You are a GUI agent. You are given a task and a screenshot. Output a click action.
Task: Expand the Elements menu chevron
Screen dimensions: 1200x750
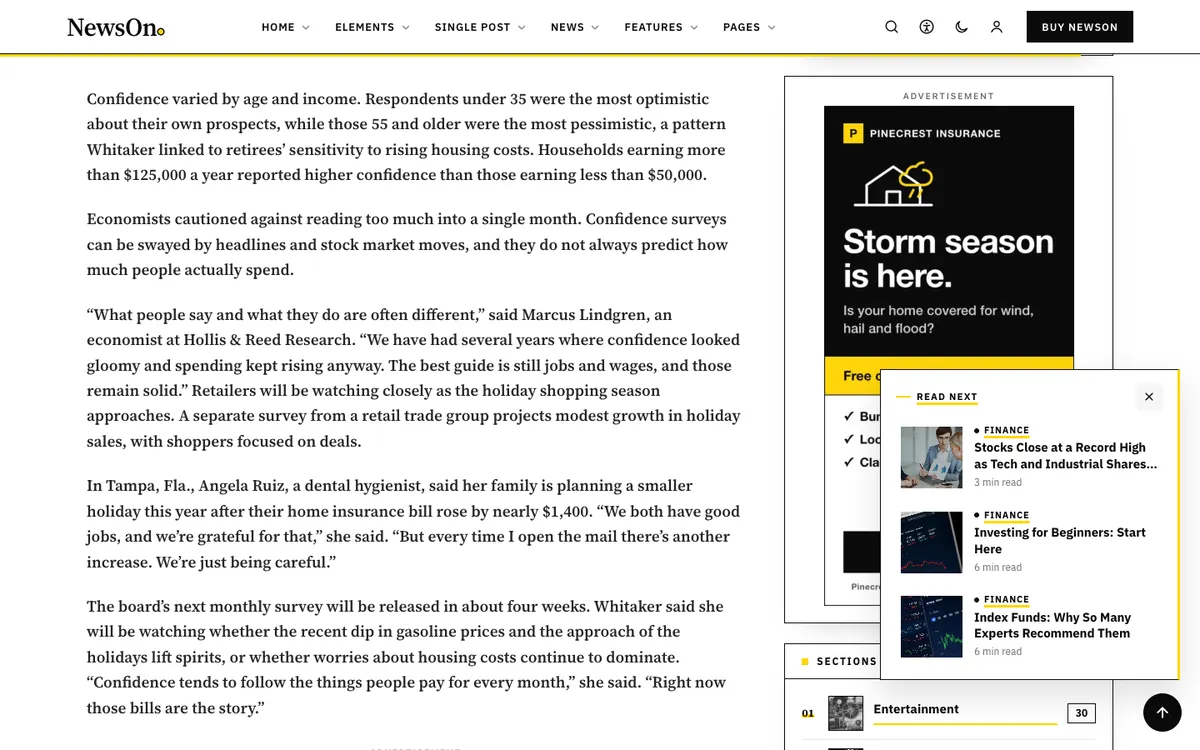point(405,28)
